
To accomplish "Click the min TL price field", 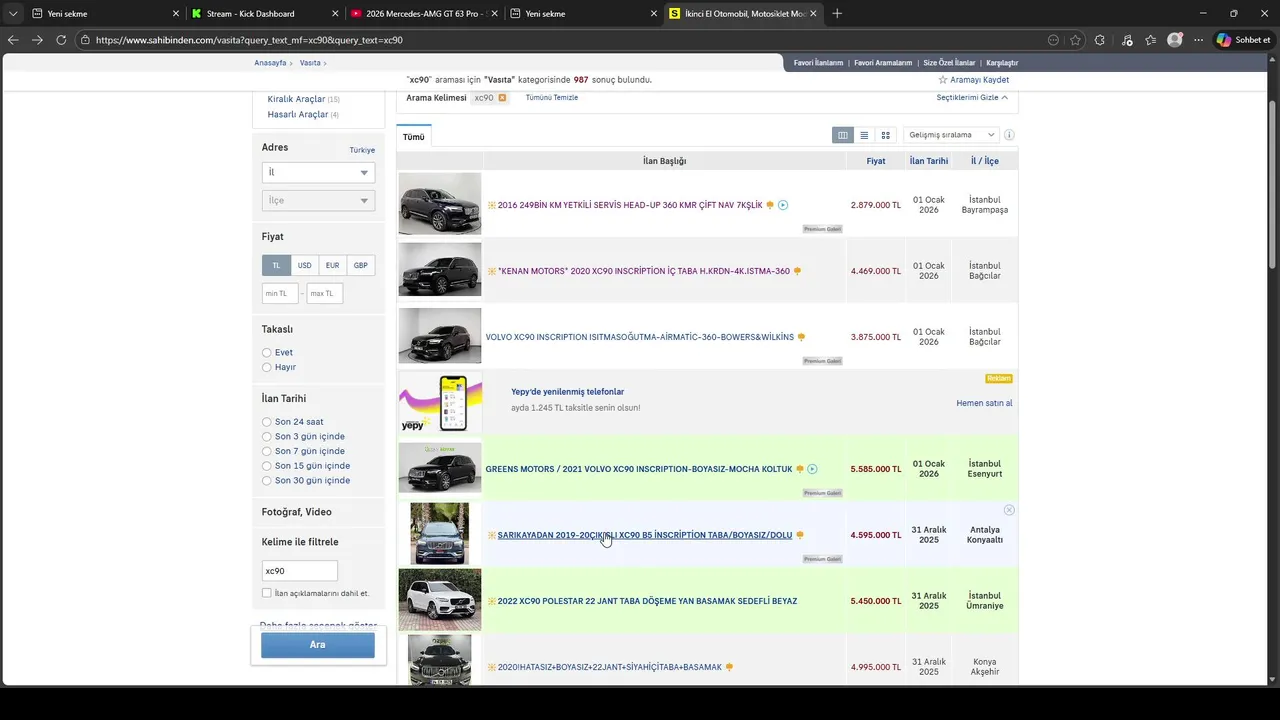I will coord(280,293).
